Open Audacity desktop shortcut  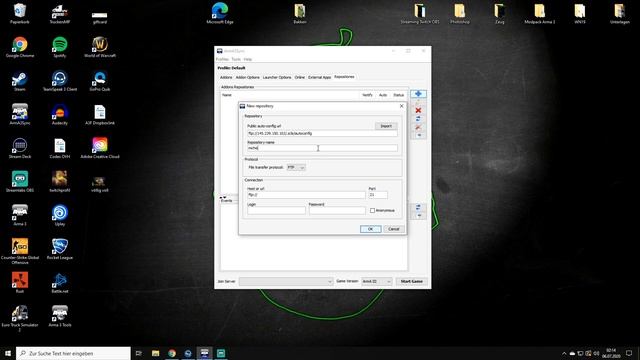60,114
